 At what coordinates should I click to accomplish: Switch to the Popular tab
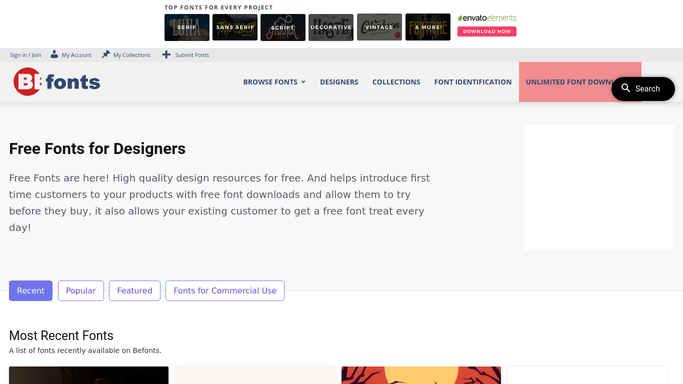pyautogui.click(x=81, y=290)
